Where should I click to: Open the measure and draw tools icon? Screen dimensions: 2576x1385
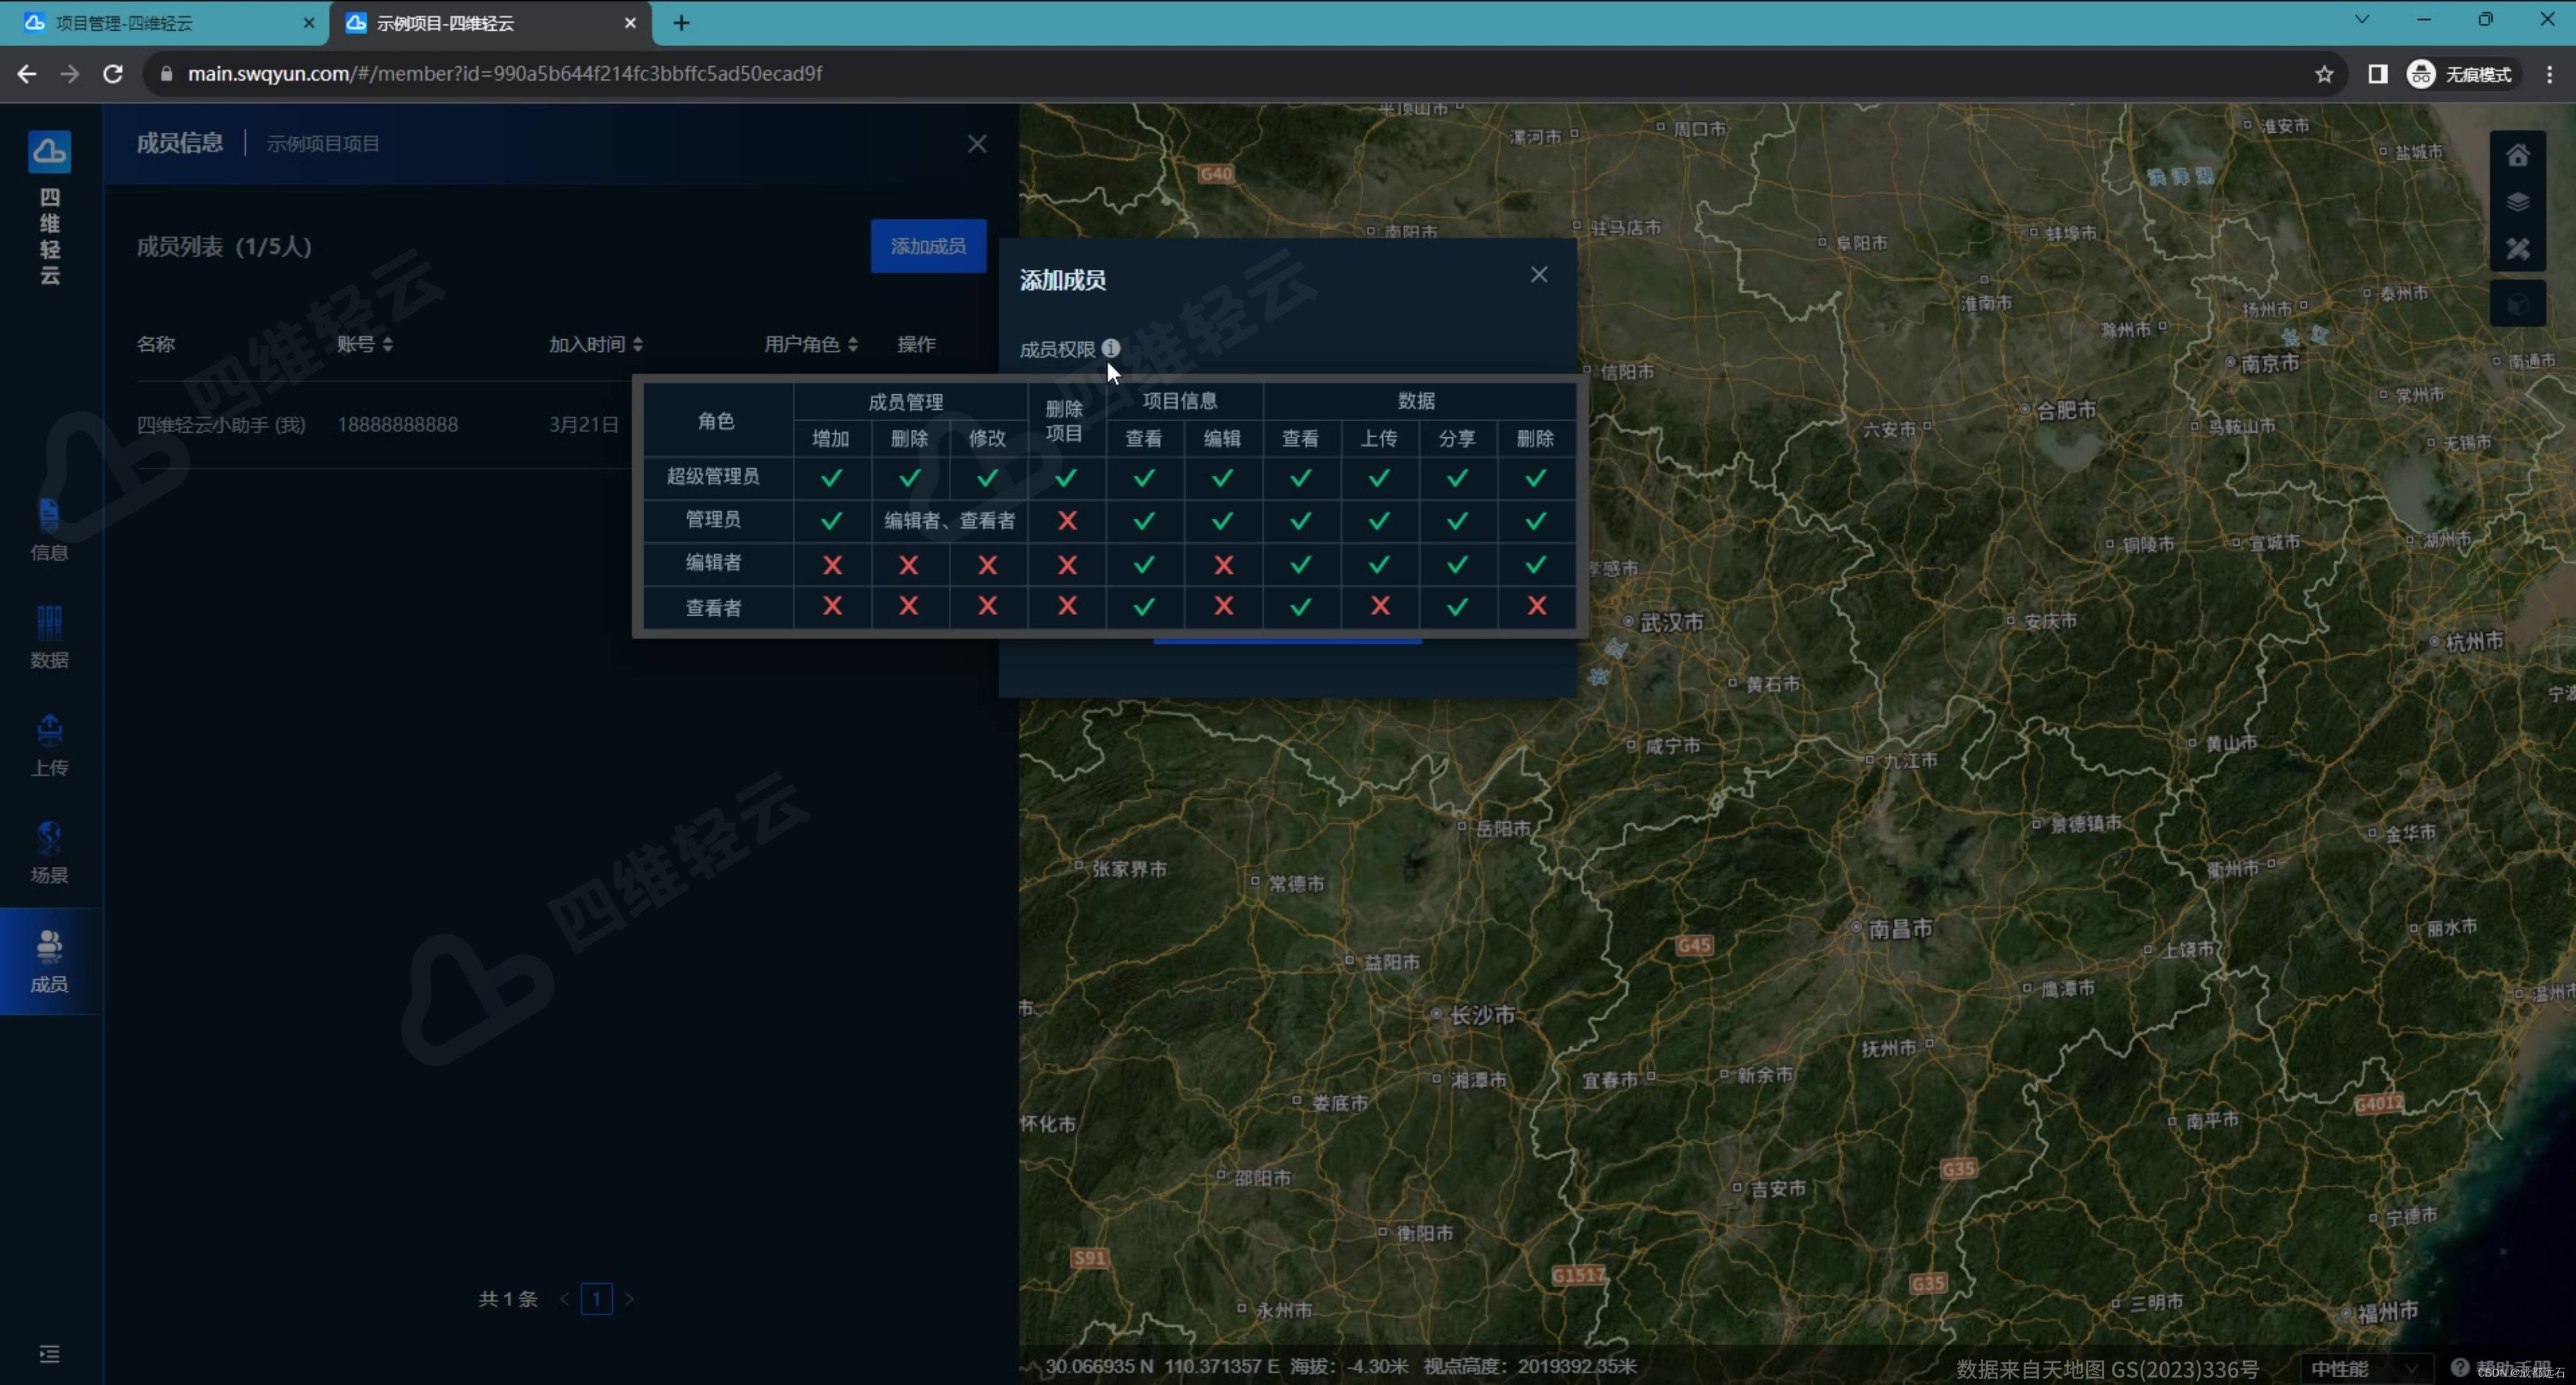(2517, 249)
